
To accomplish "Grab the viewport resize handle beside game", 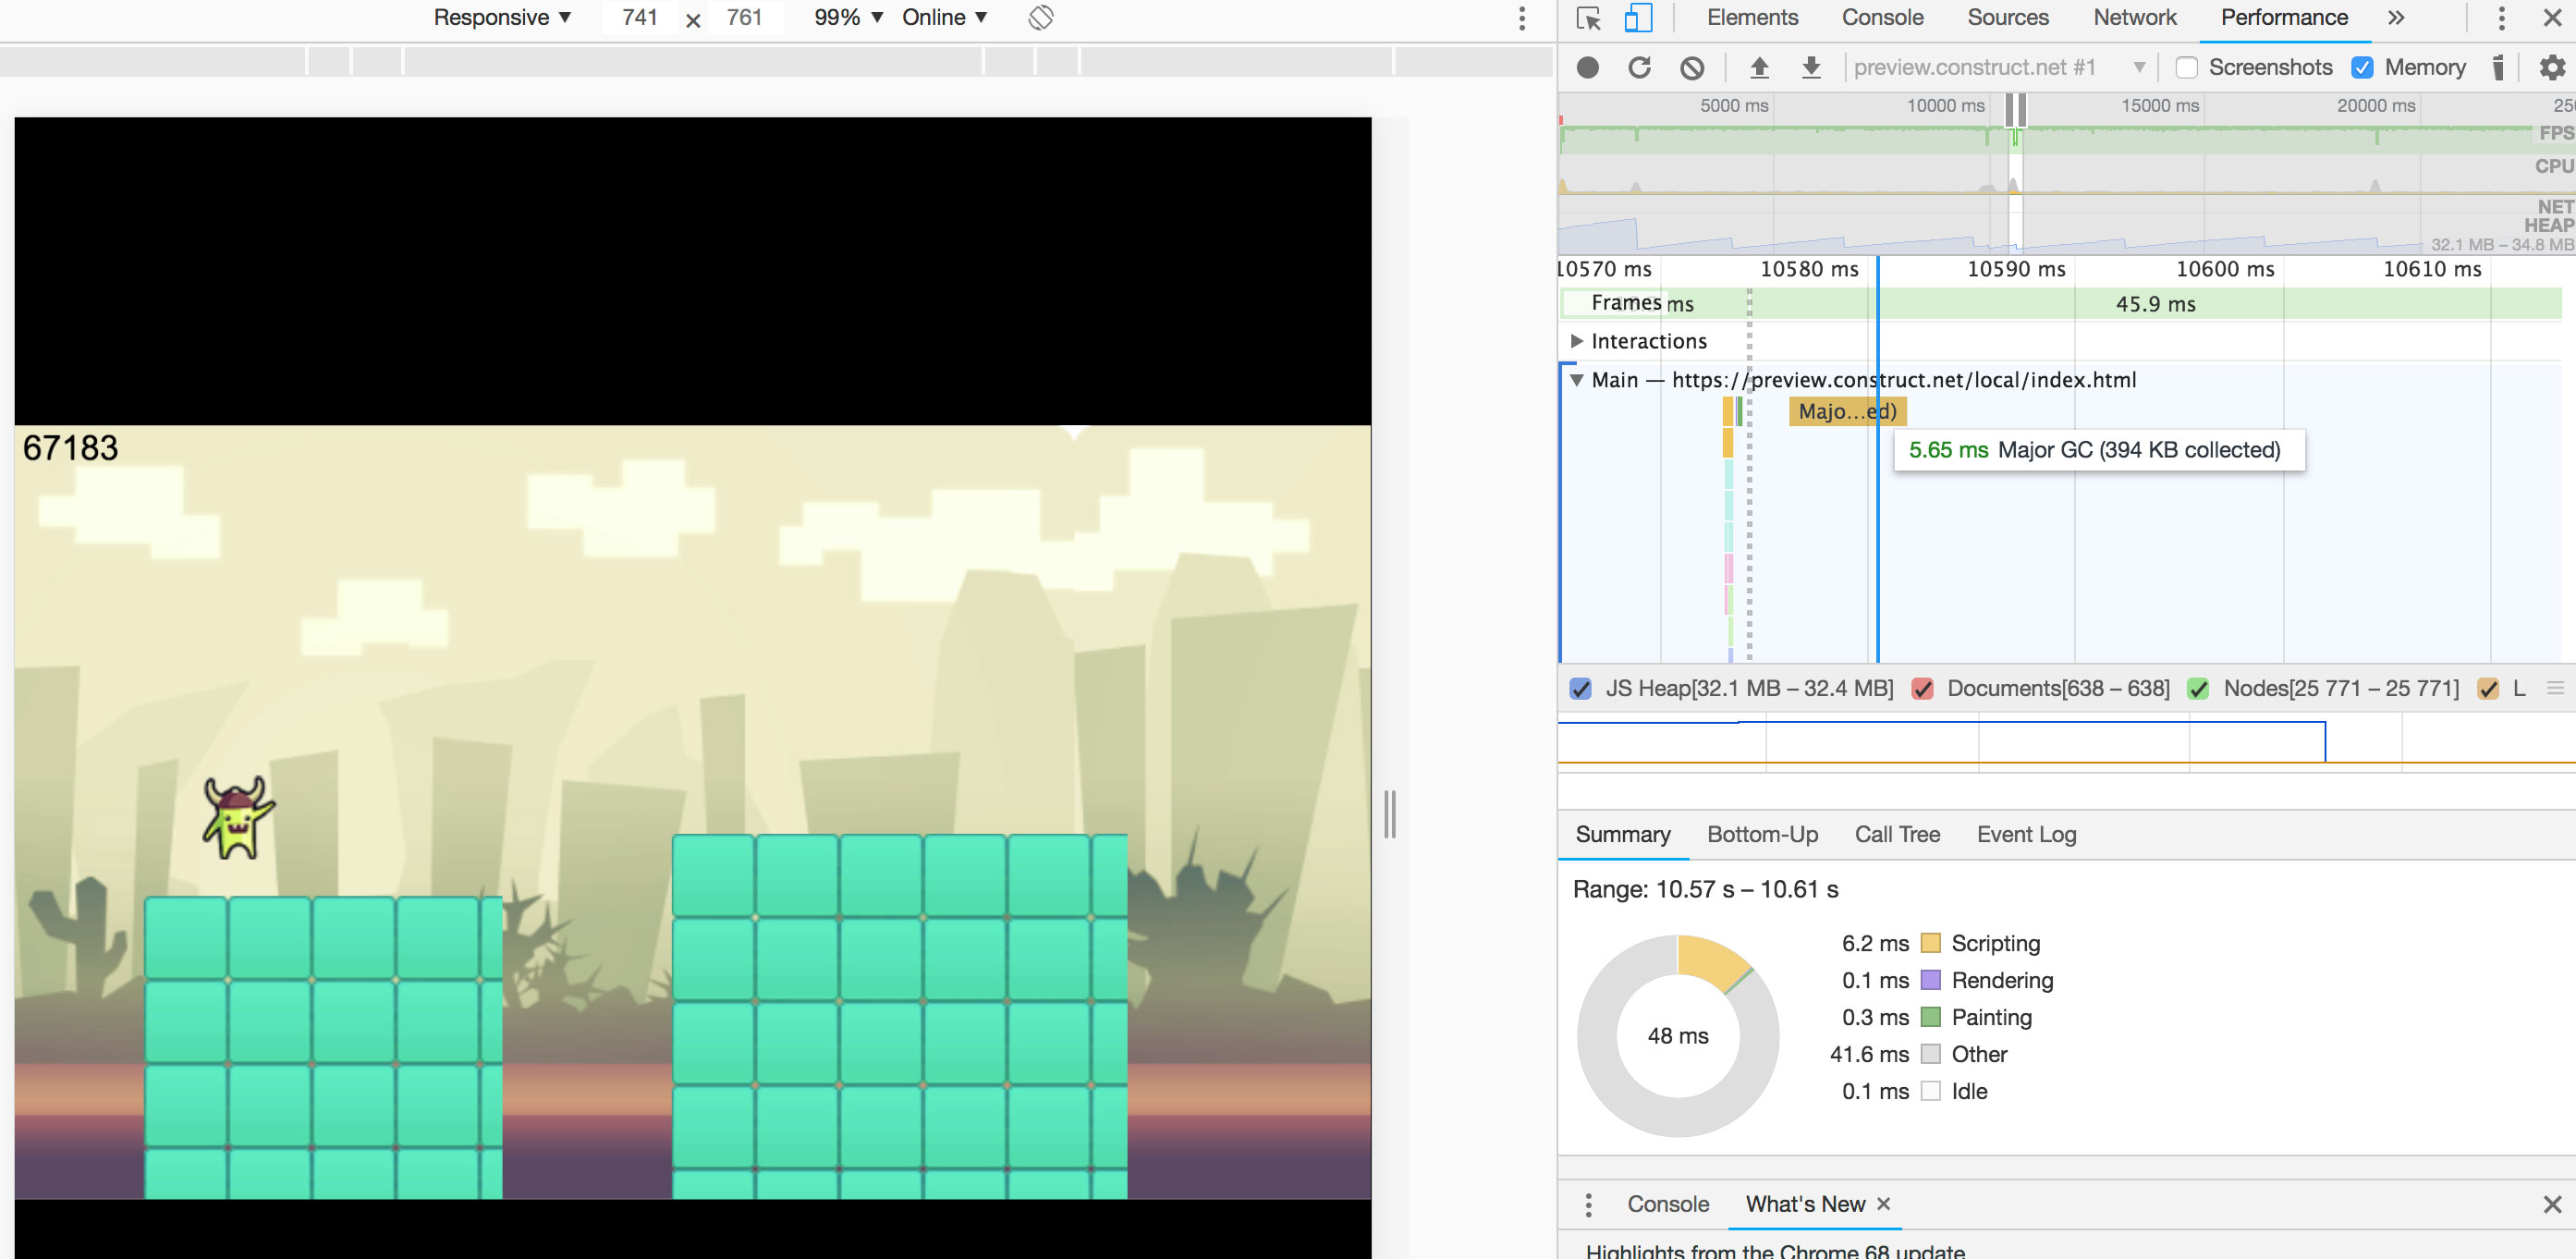I will point(1390,814).
